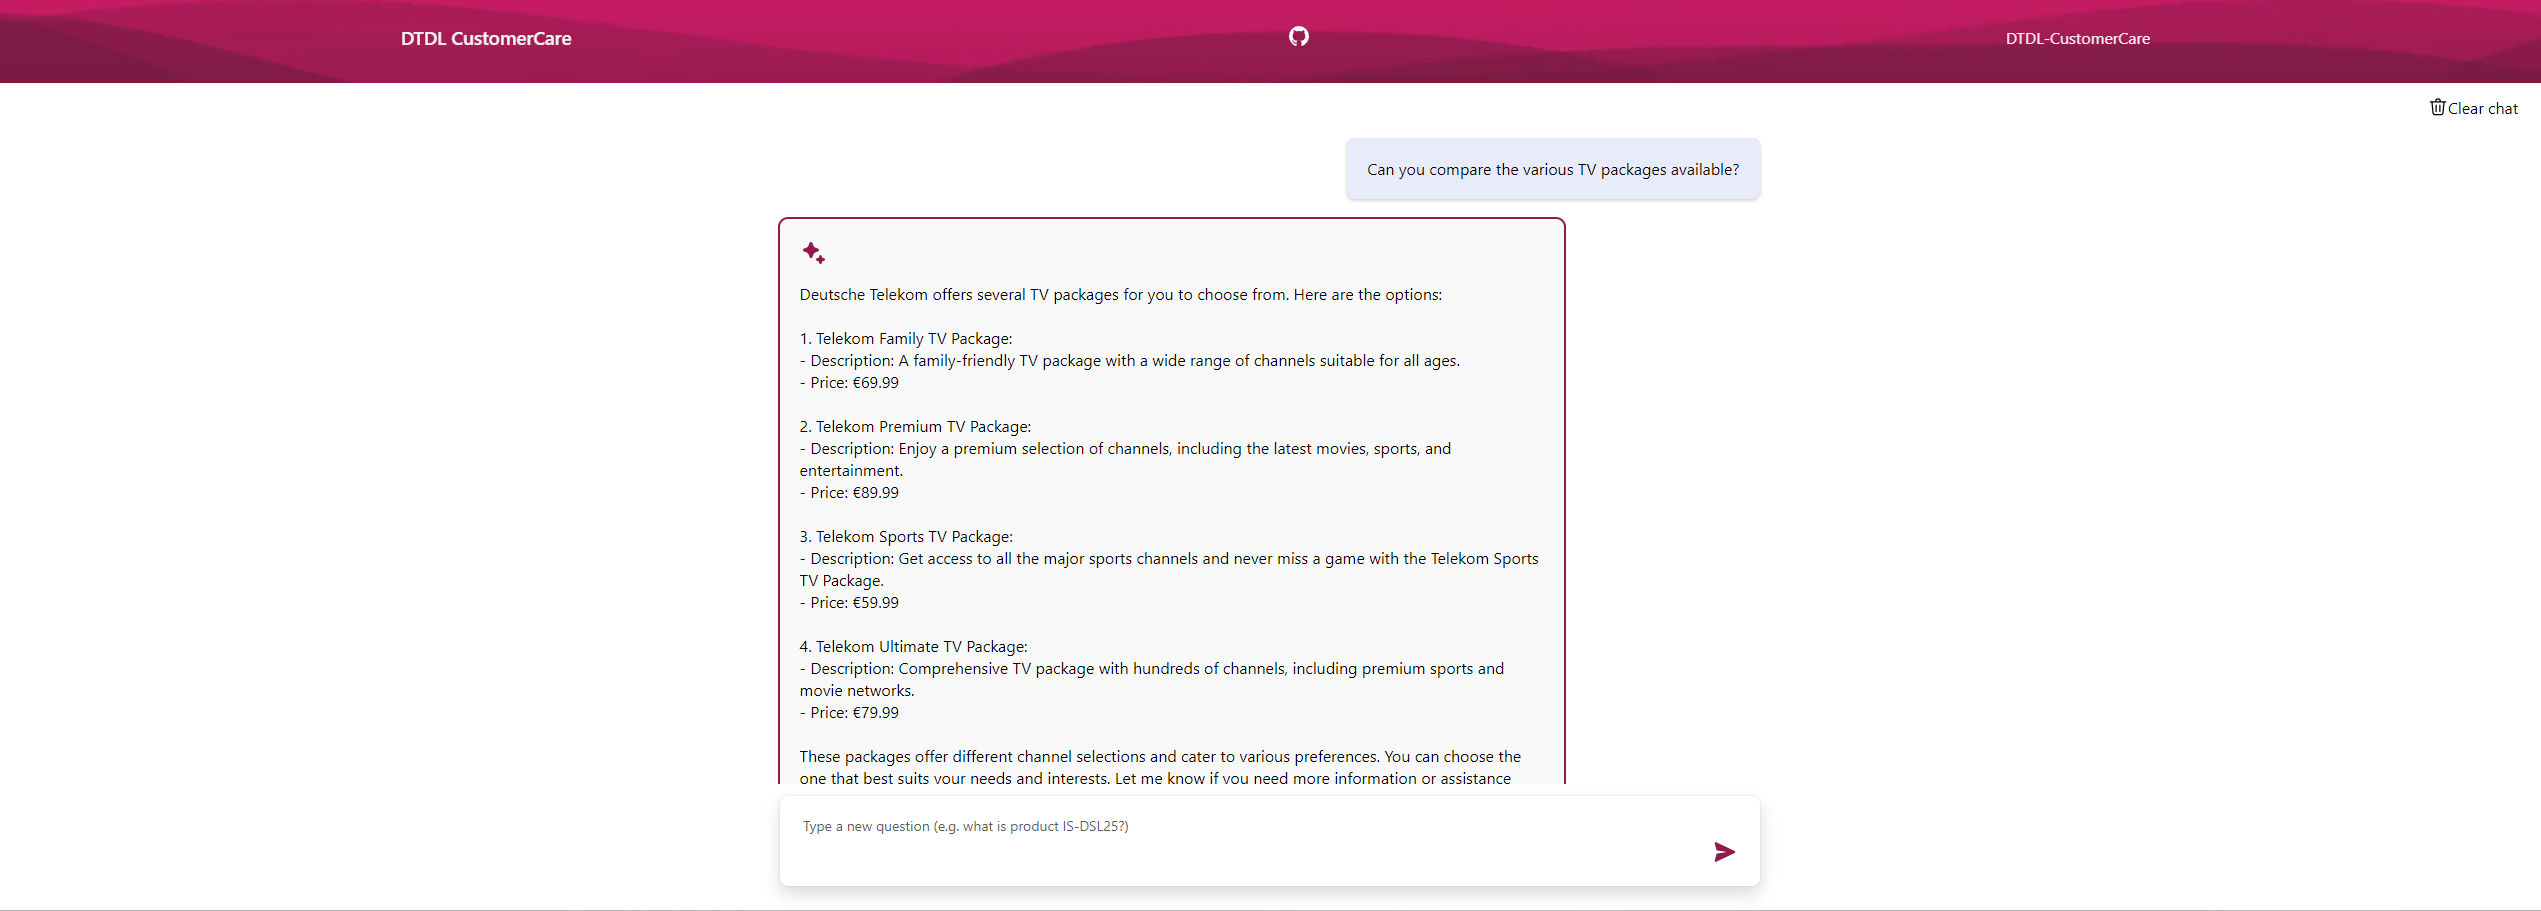Select the user question about TV packages

pos(1552,170)
